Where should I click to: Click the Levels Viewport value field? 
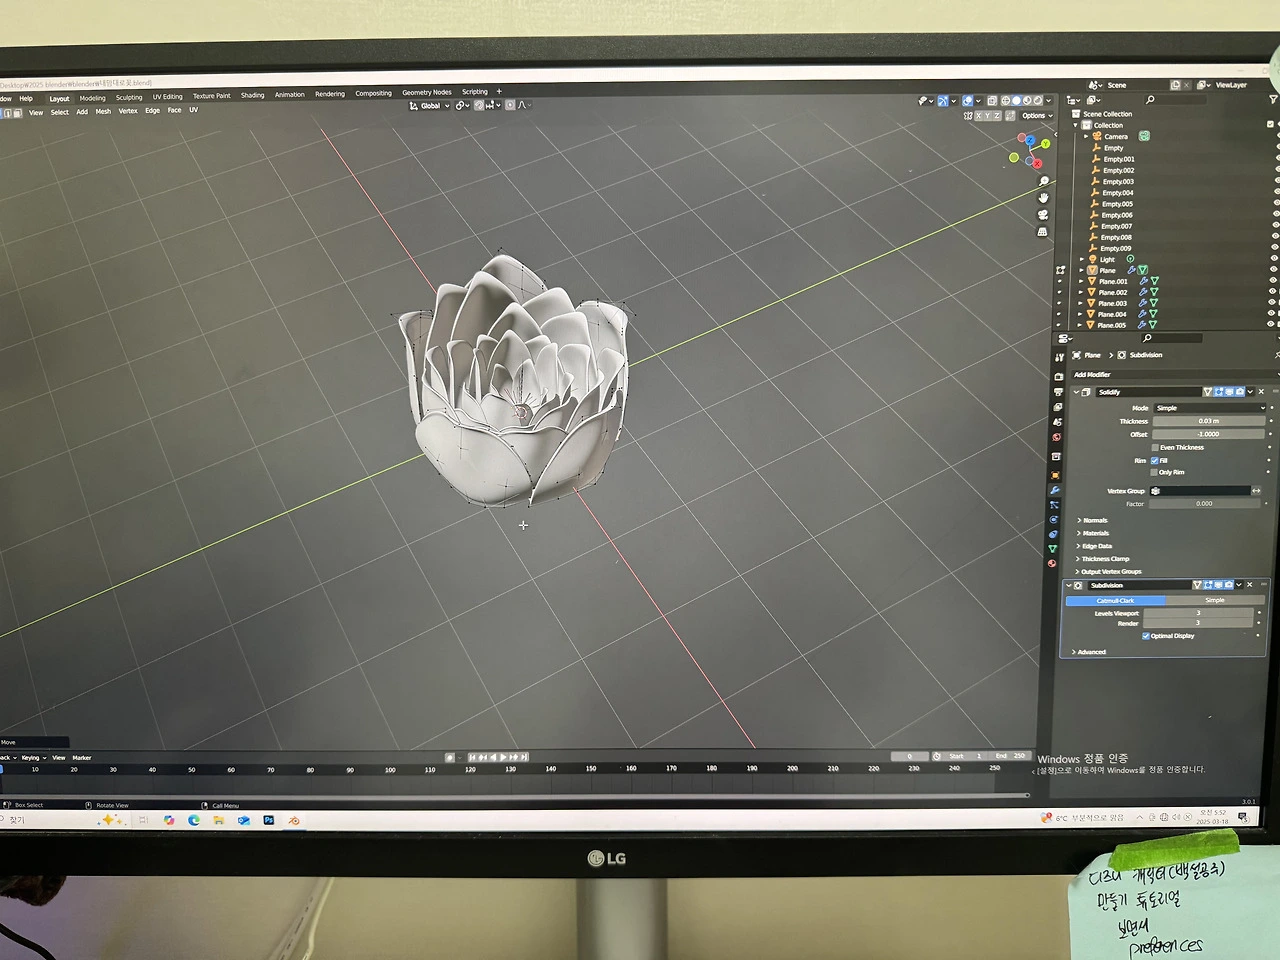(x=1199, y=613)
